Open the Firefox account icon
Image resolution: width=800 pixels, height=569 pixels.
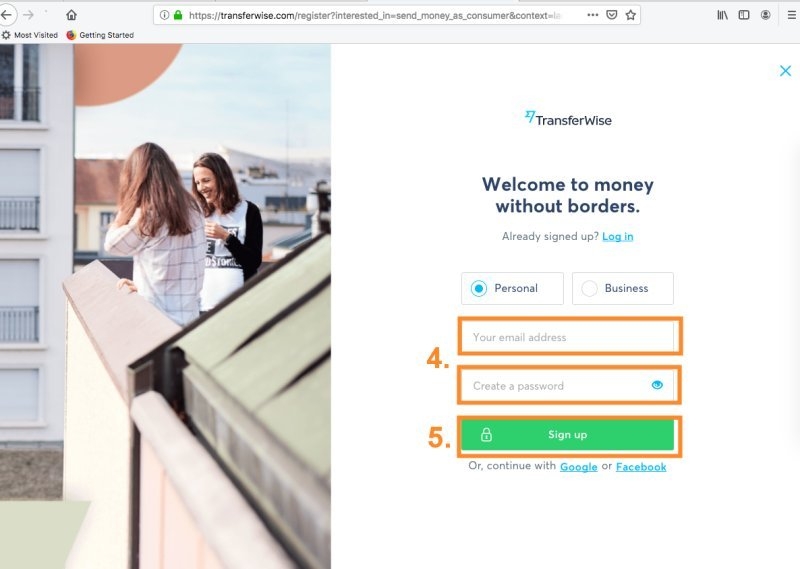[x=765, y=15]
